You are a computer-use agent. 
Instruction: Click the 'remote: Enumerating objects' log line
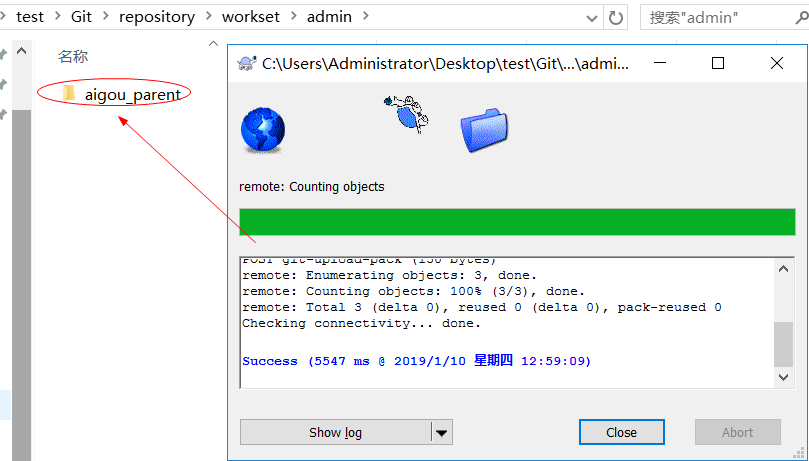(x=390, y=275)
